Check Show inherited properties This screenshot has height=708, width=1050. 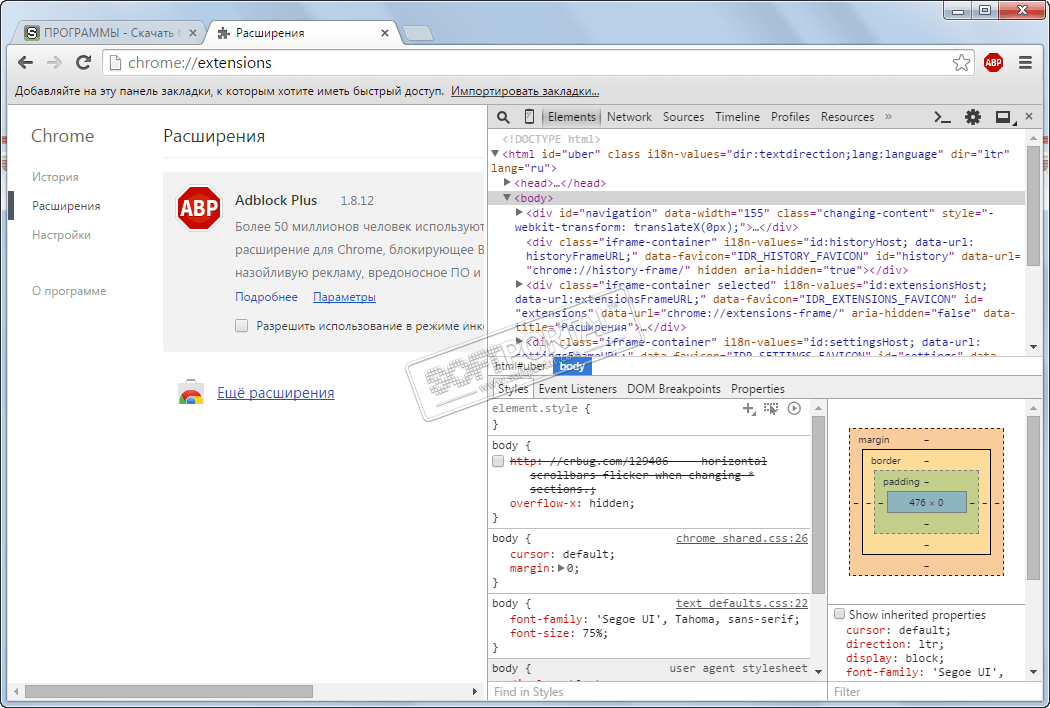click(x=840, y=614)
